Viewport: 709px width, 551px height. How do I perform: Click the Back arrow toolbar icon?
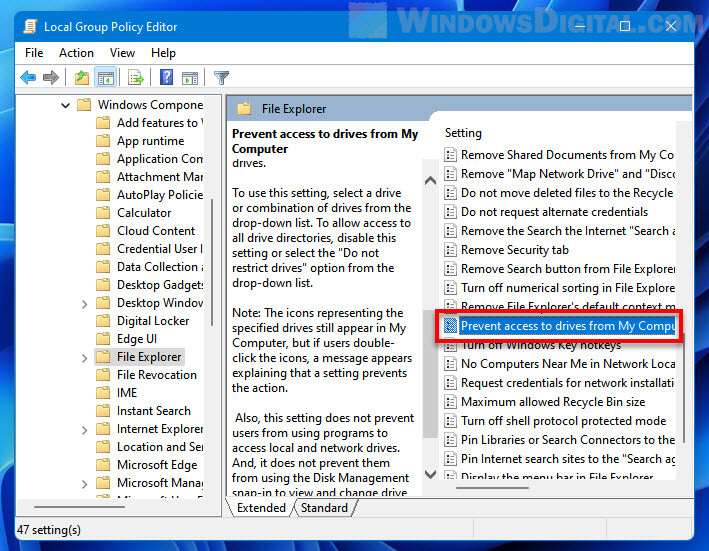[28, 77]
